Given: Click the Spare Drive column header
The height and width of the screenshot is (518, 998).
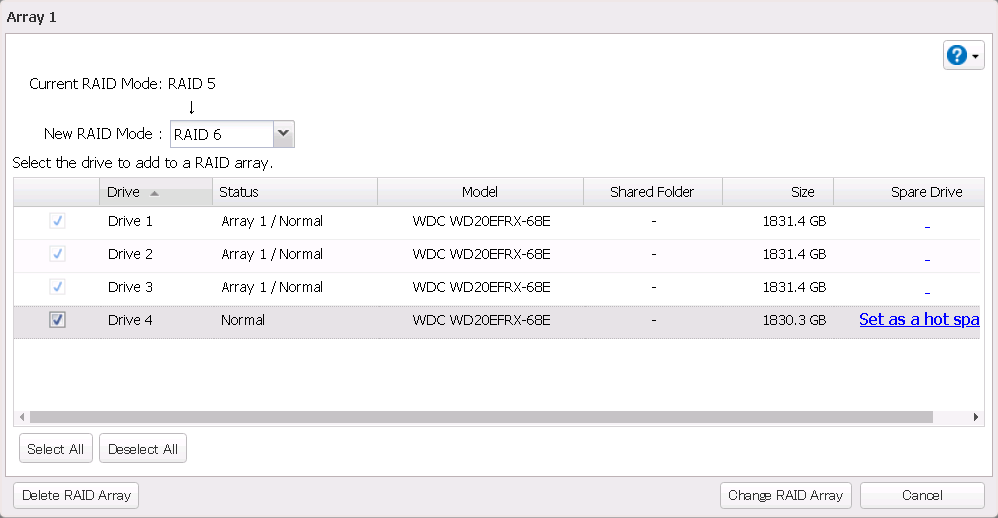Looking at the screenshot, I should (926, 192).
